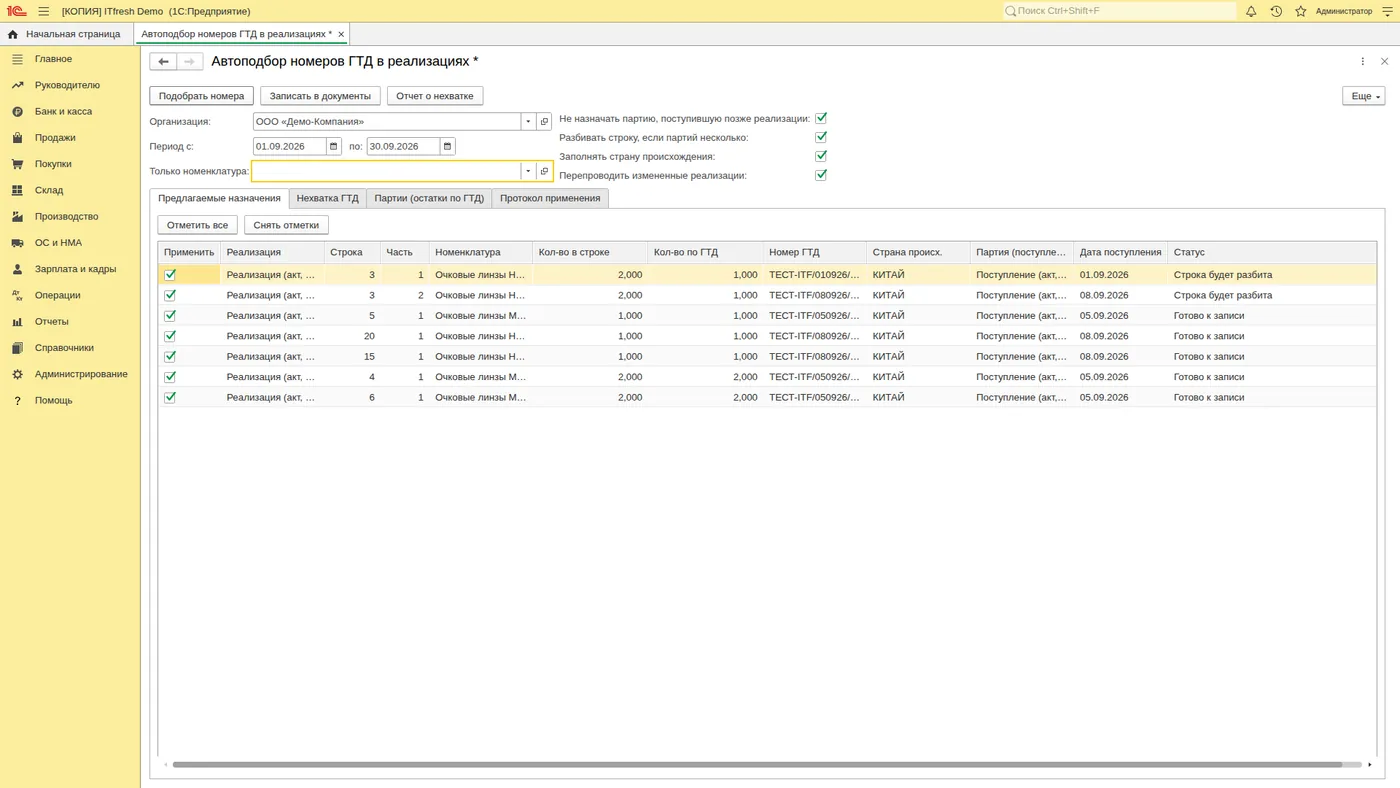Toggle 'Заполнять страну происхождения' checkbox

pyautogui.click(x=821, y=156)
